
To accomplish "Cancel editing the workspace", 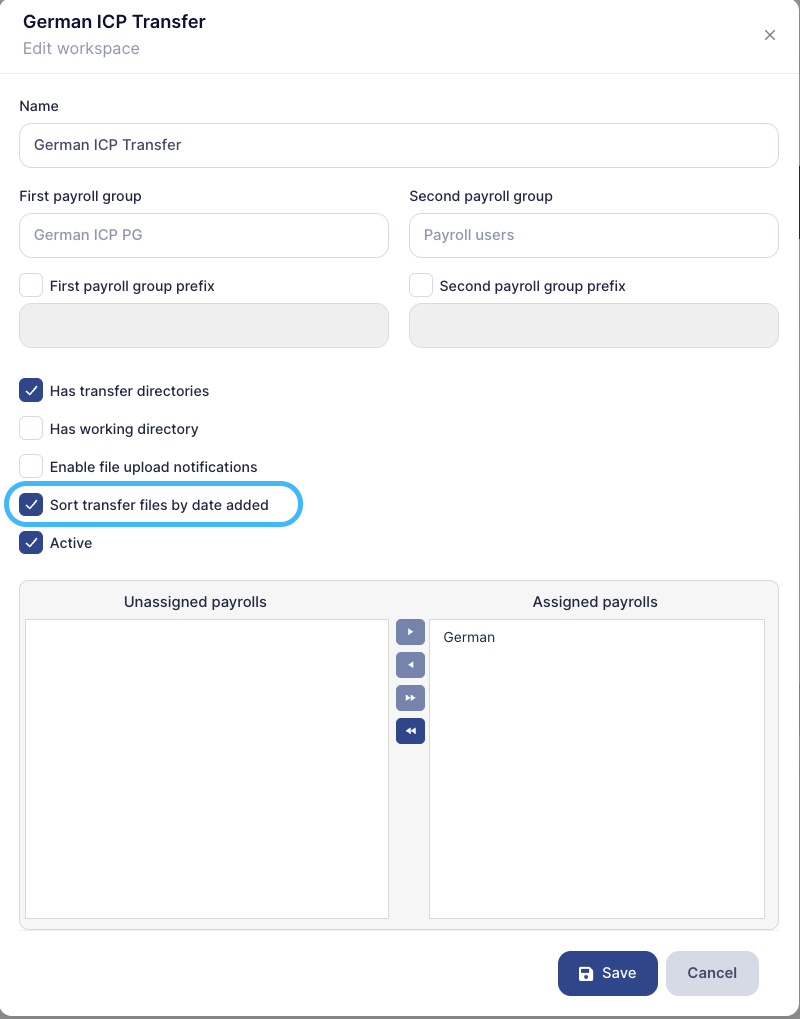I will coord(712,973).
